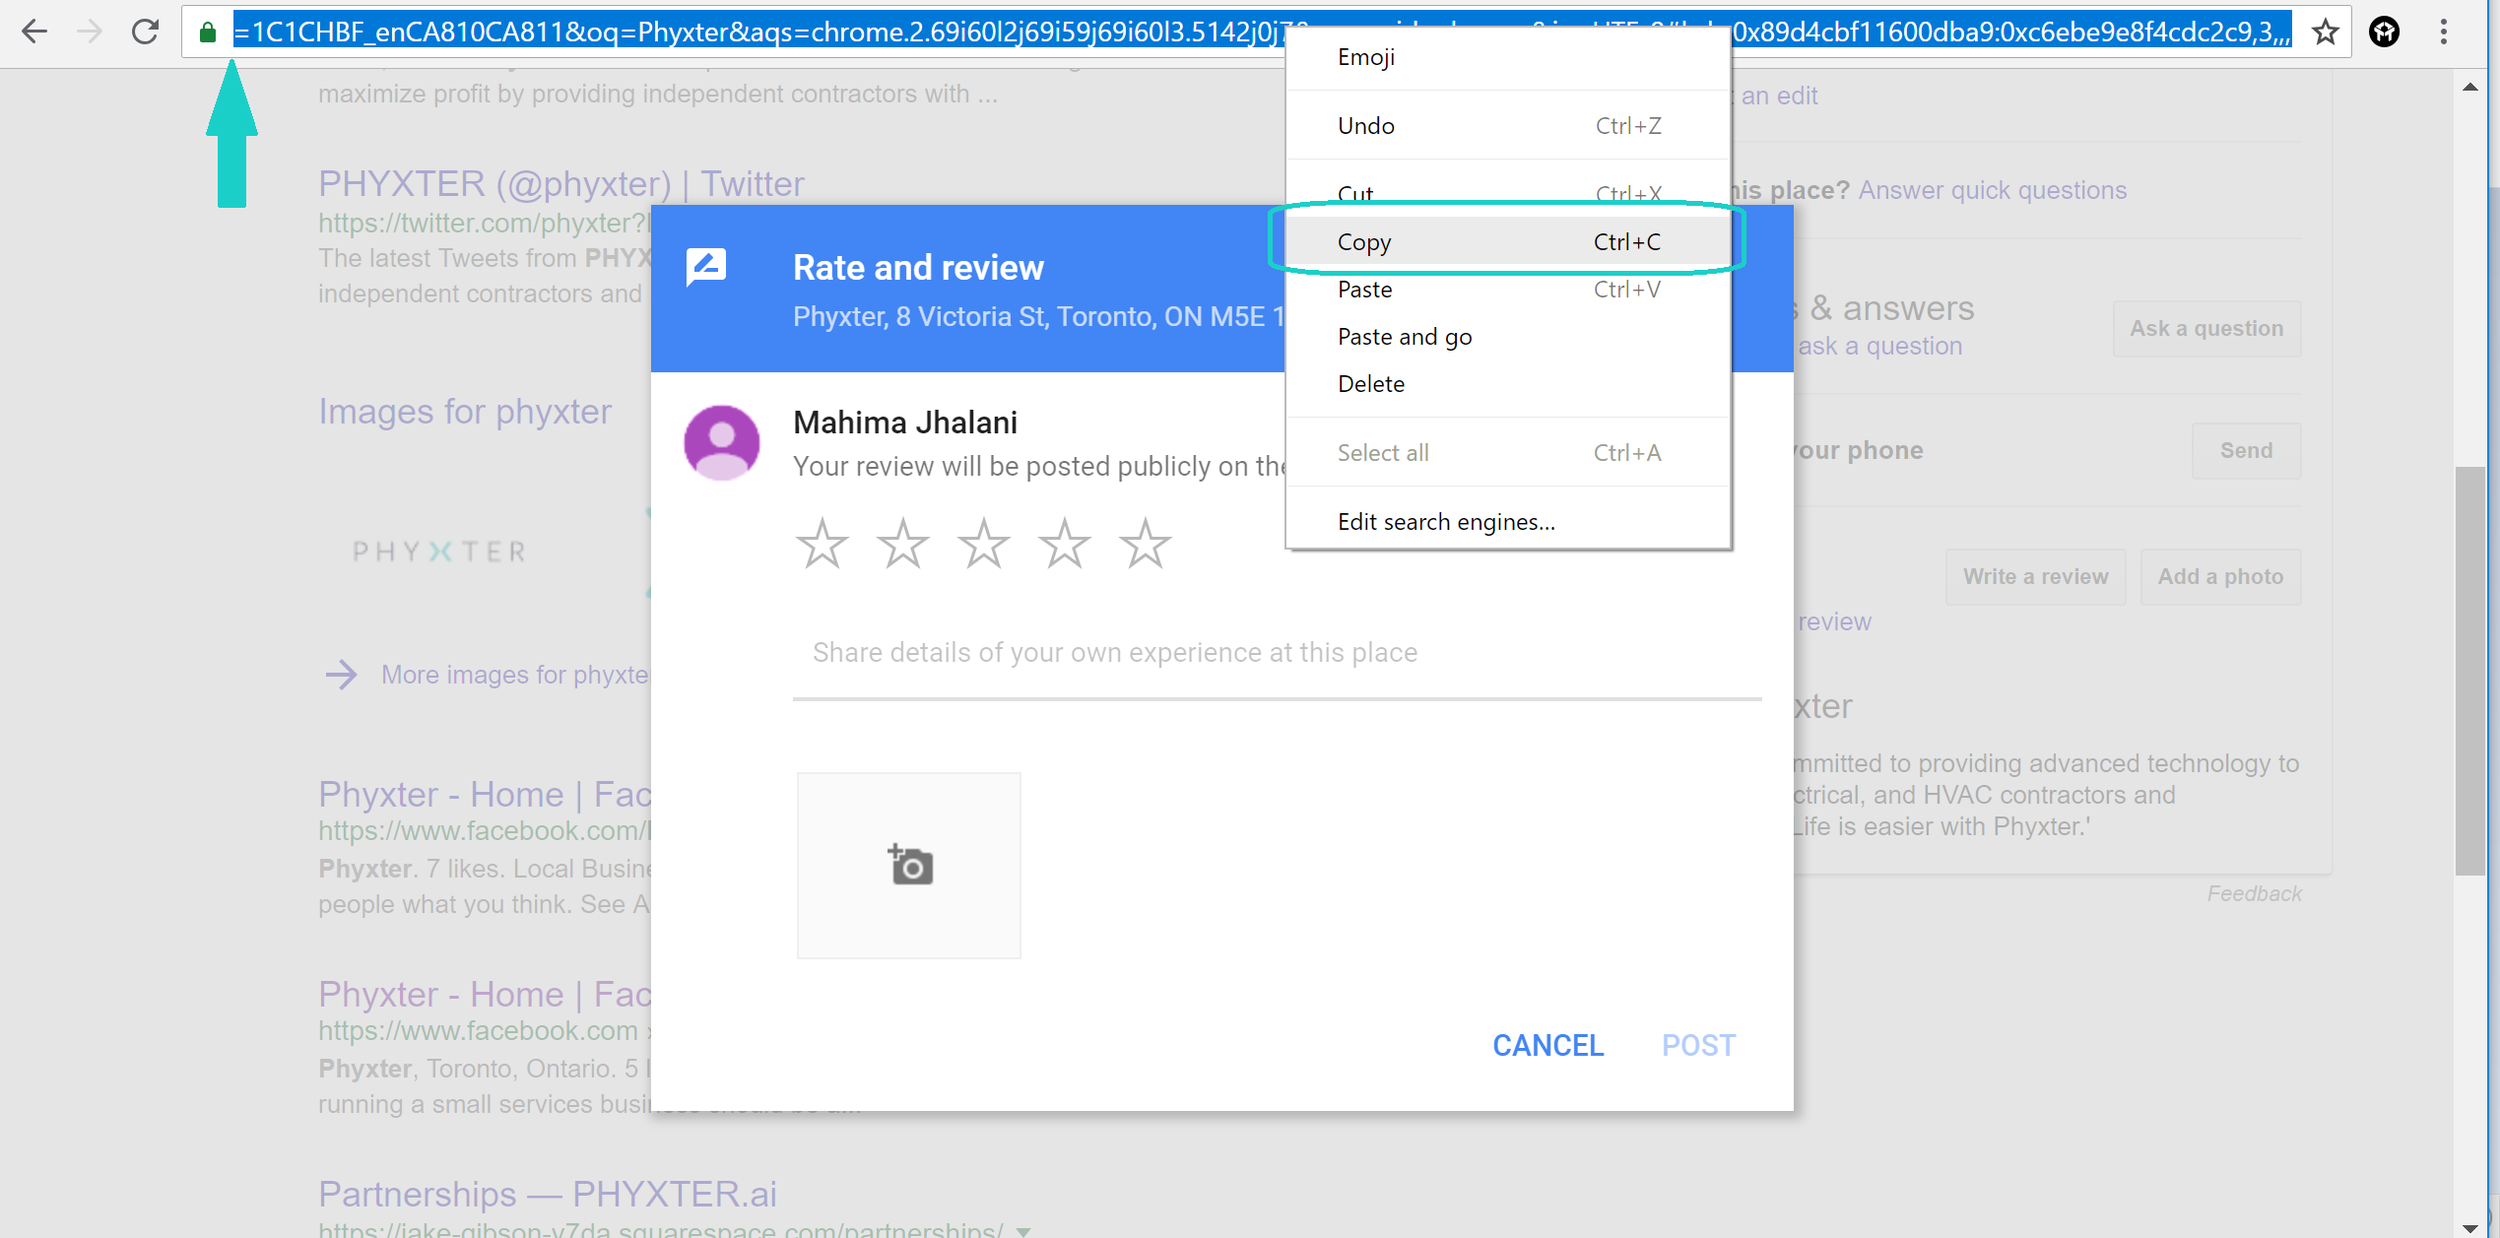Click the Rate and review pencil icon
Image resolution: width=2500 pixels, height=1238 pixels.
tap(706, 267)
